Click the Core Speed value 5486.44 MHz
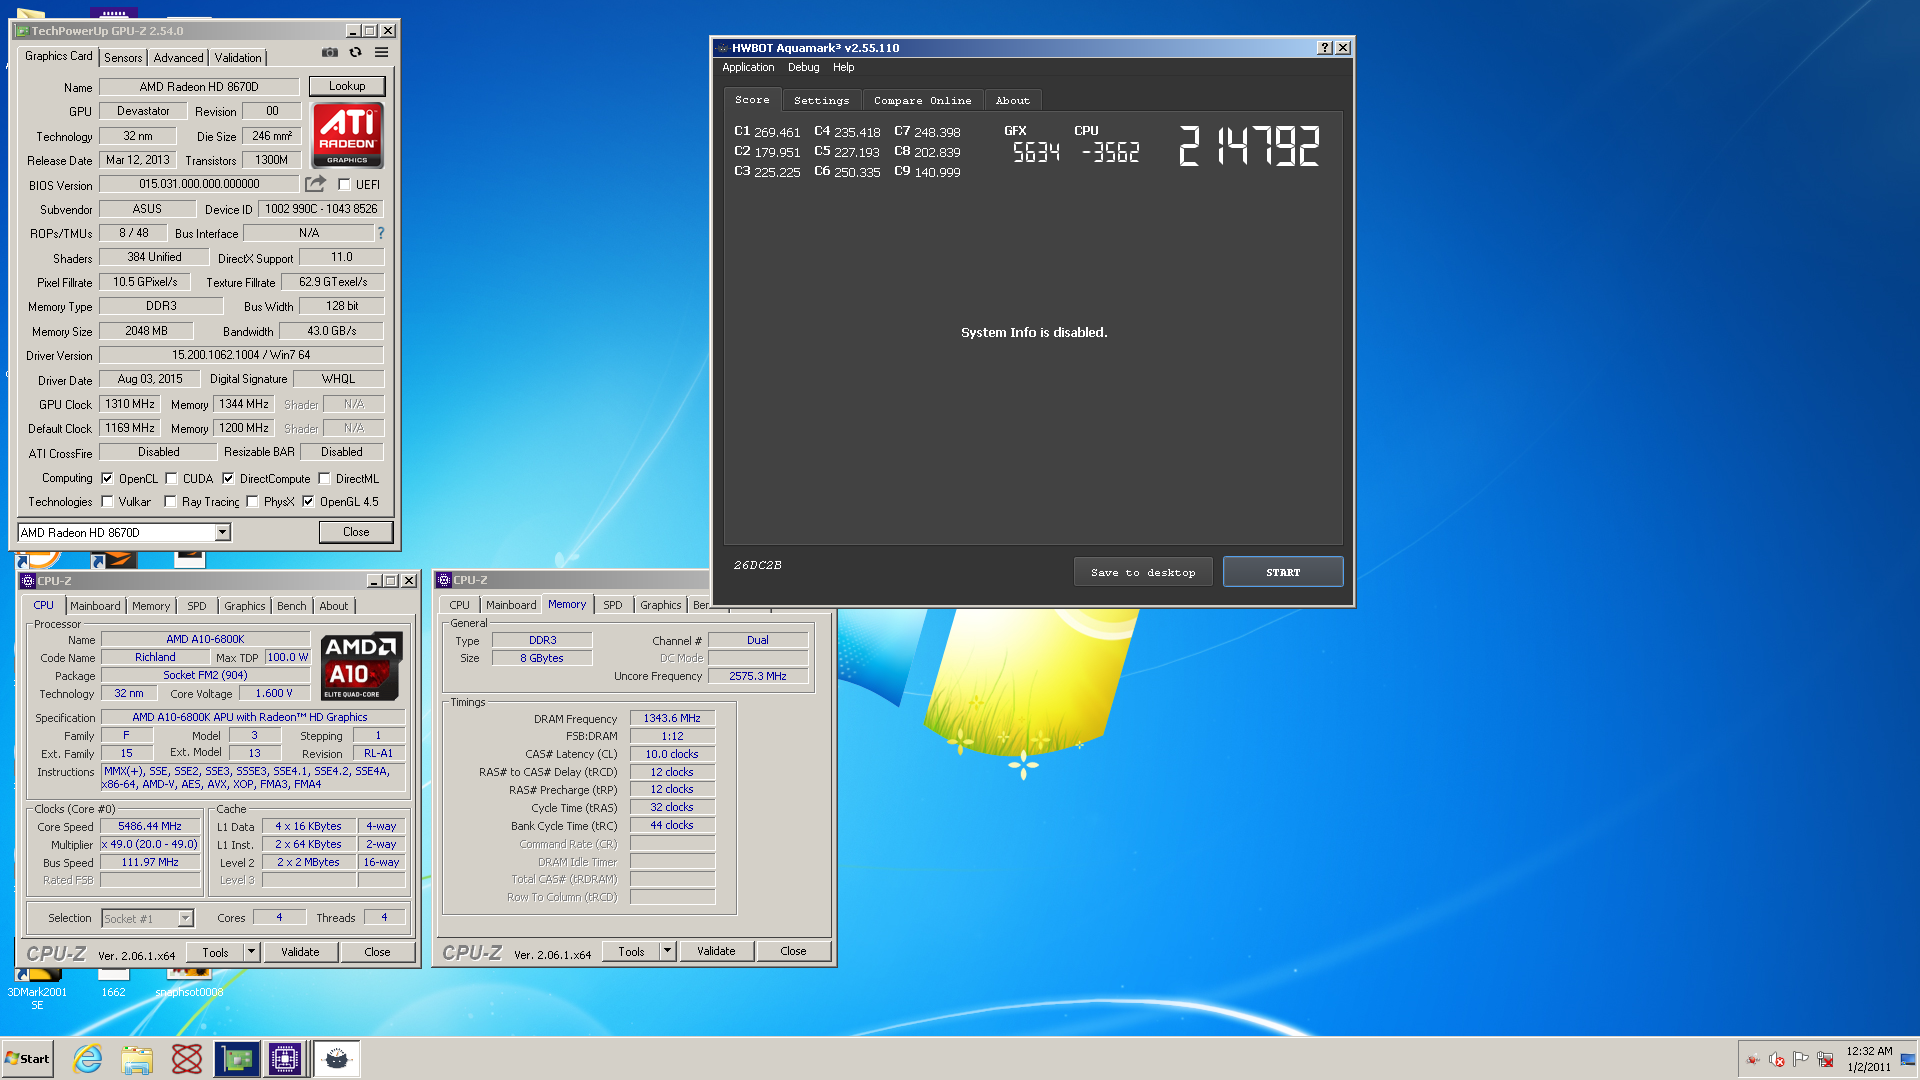This screenshot has width=1920, height=1080. point(150,827)
